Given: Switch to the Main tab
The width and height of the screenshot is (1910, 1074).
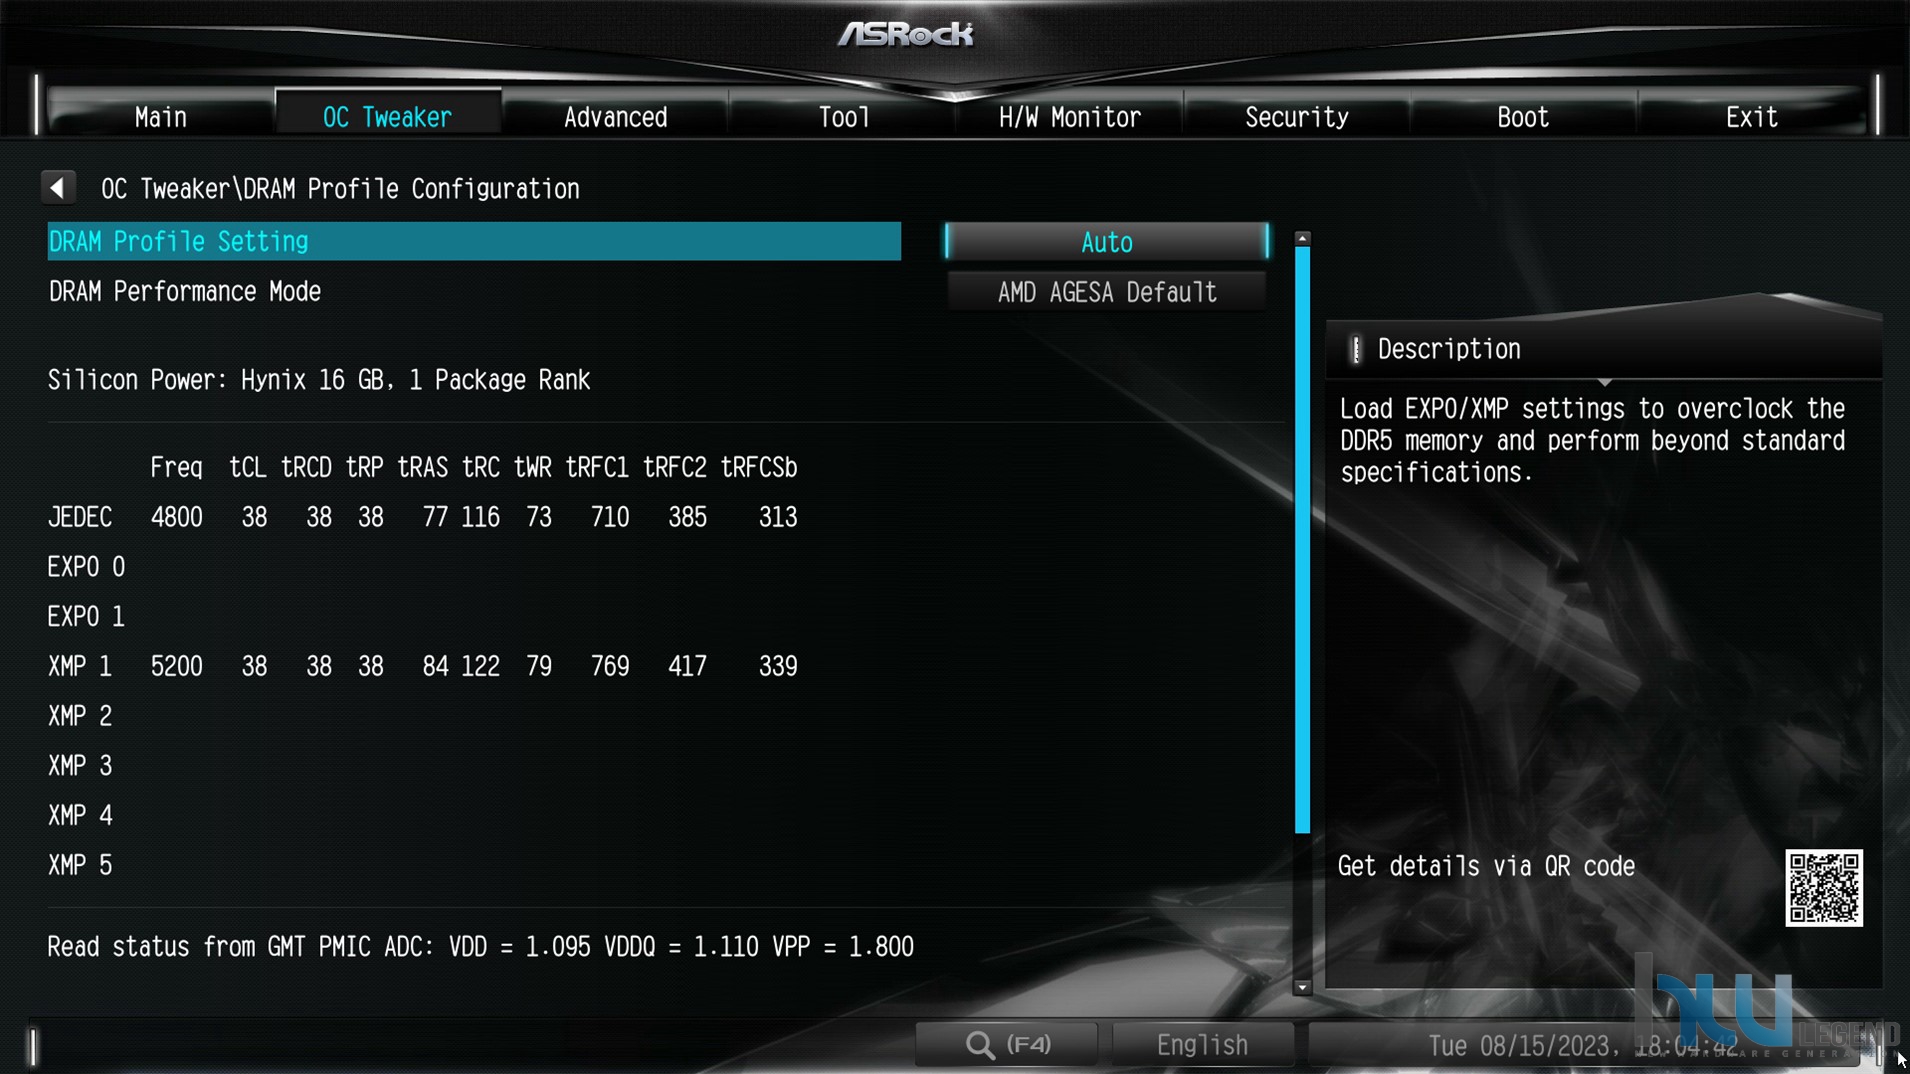Looking at the screenshot, I should coord(161,117).
